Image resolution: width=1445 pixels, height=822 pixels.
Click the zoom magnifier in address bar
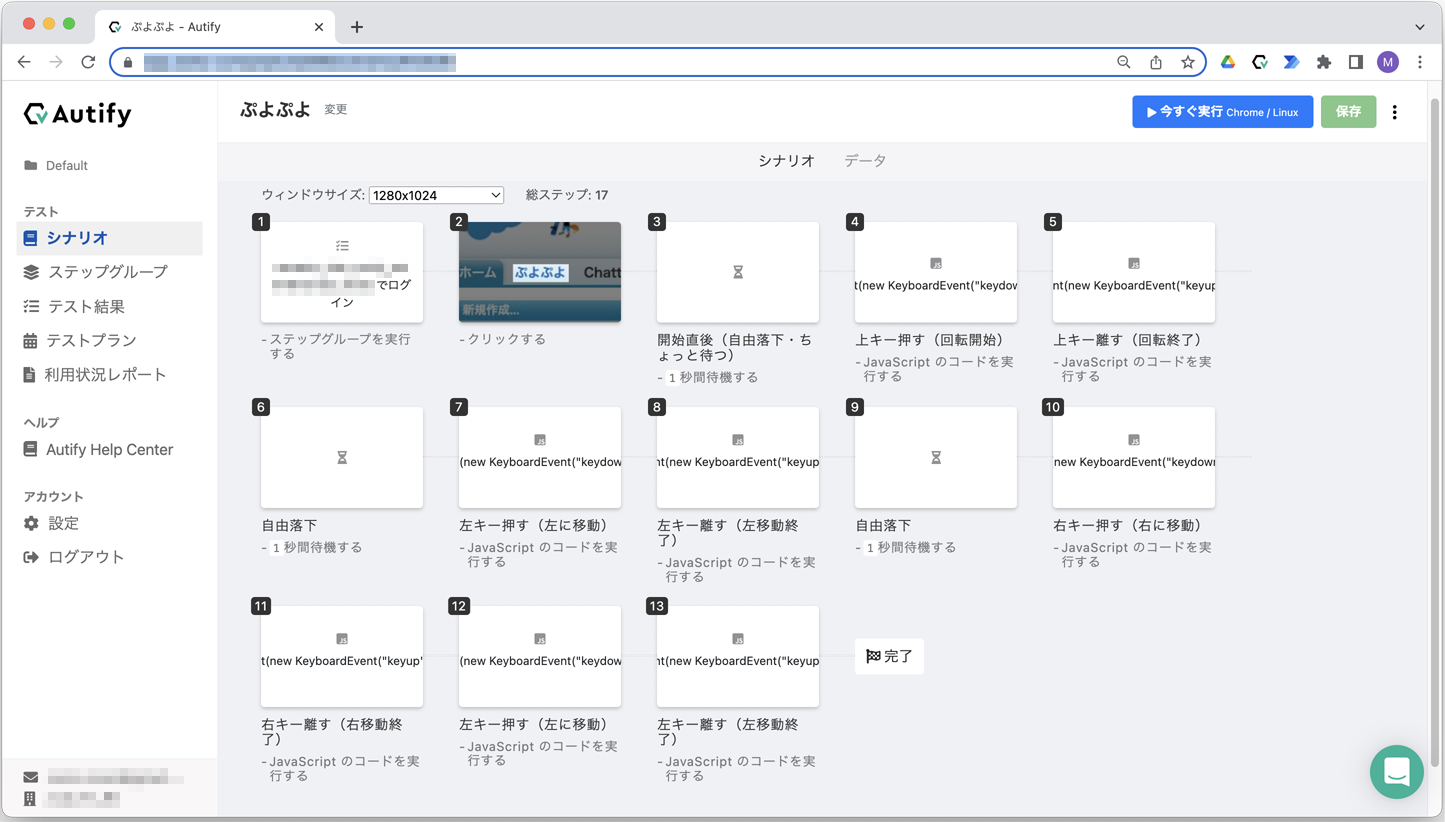pyautogui.click(x=1124, y=62)
